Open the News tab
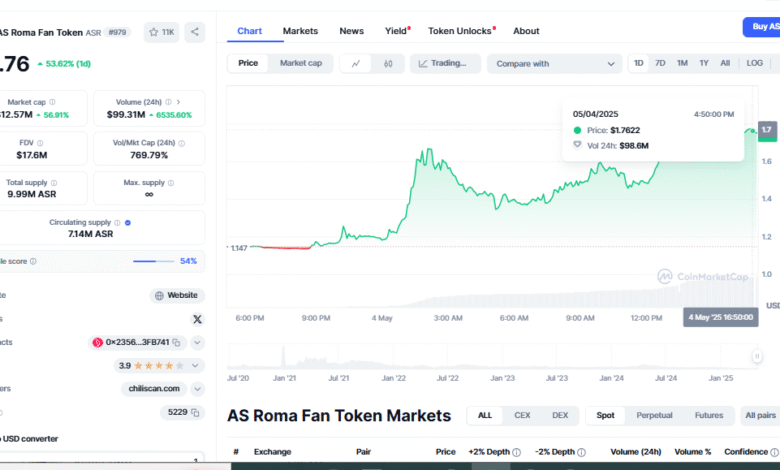 pos(352,31)
